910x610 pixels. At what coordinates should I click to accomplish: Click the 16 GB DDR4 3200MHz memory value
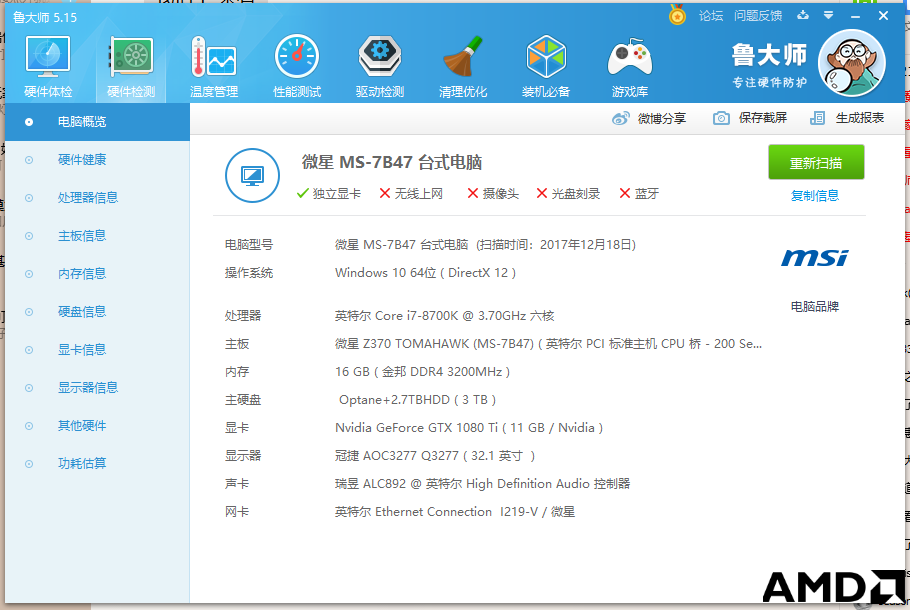pos(422,372)
